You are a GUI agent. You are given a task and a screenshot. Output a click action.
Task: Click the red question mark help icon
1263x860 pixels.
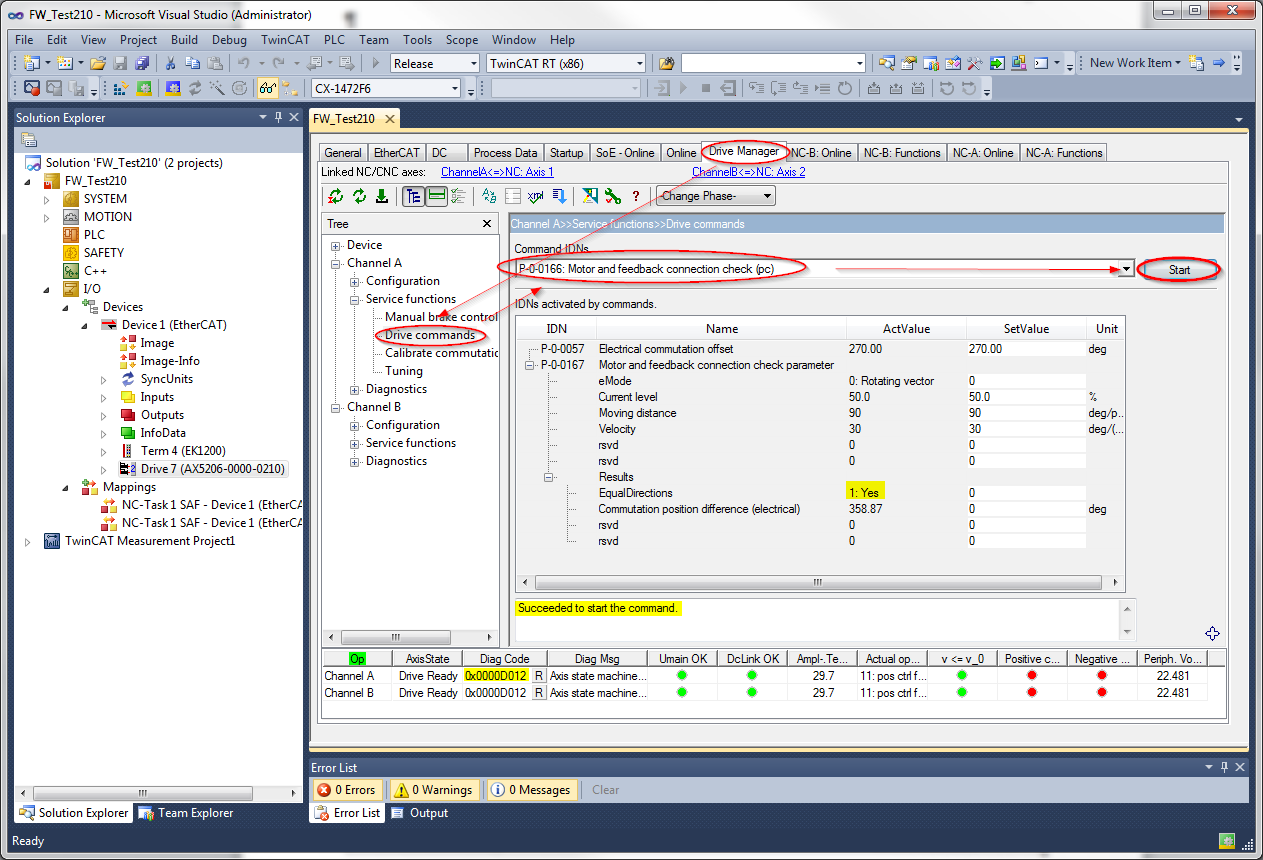tap(636, 196)
